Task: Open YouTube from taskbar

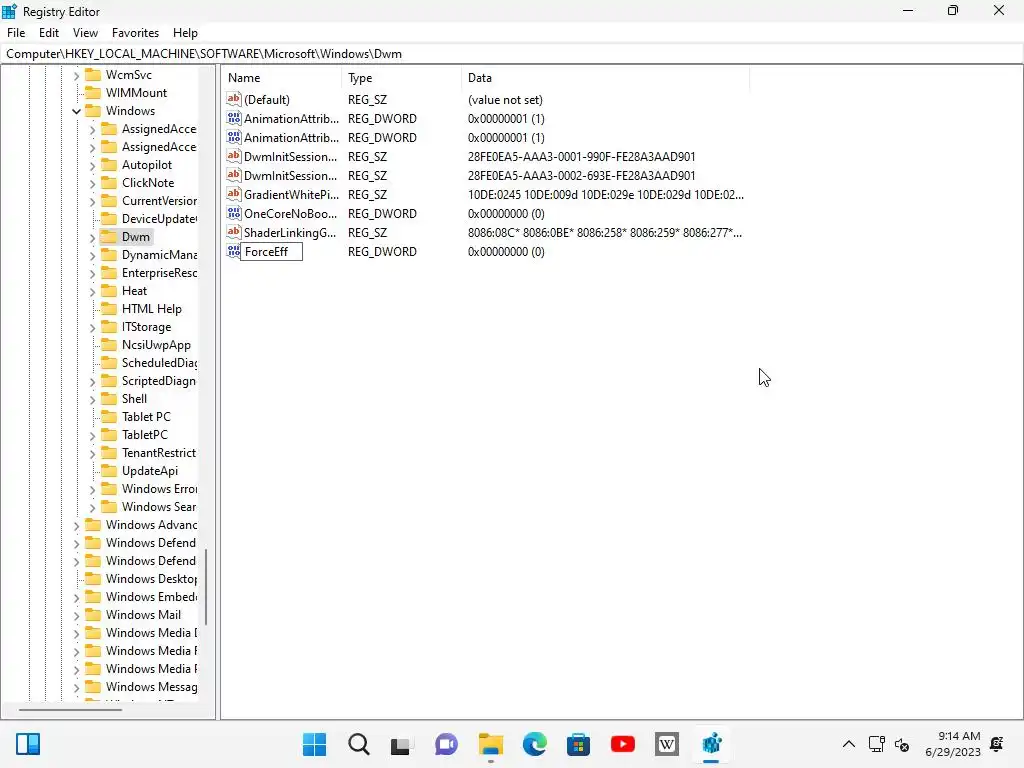Action: (622, 744)
